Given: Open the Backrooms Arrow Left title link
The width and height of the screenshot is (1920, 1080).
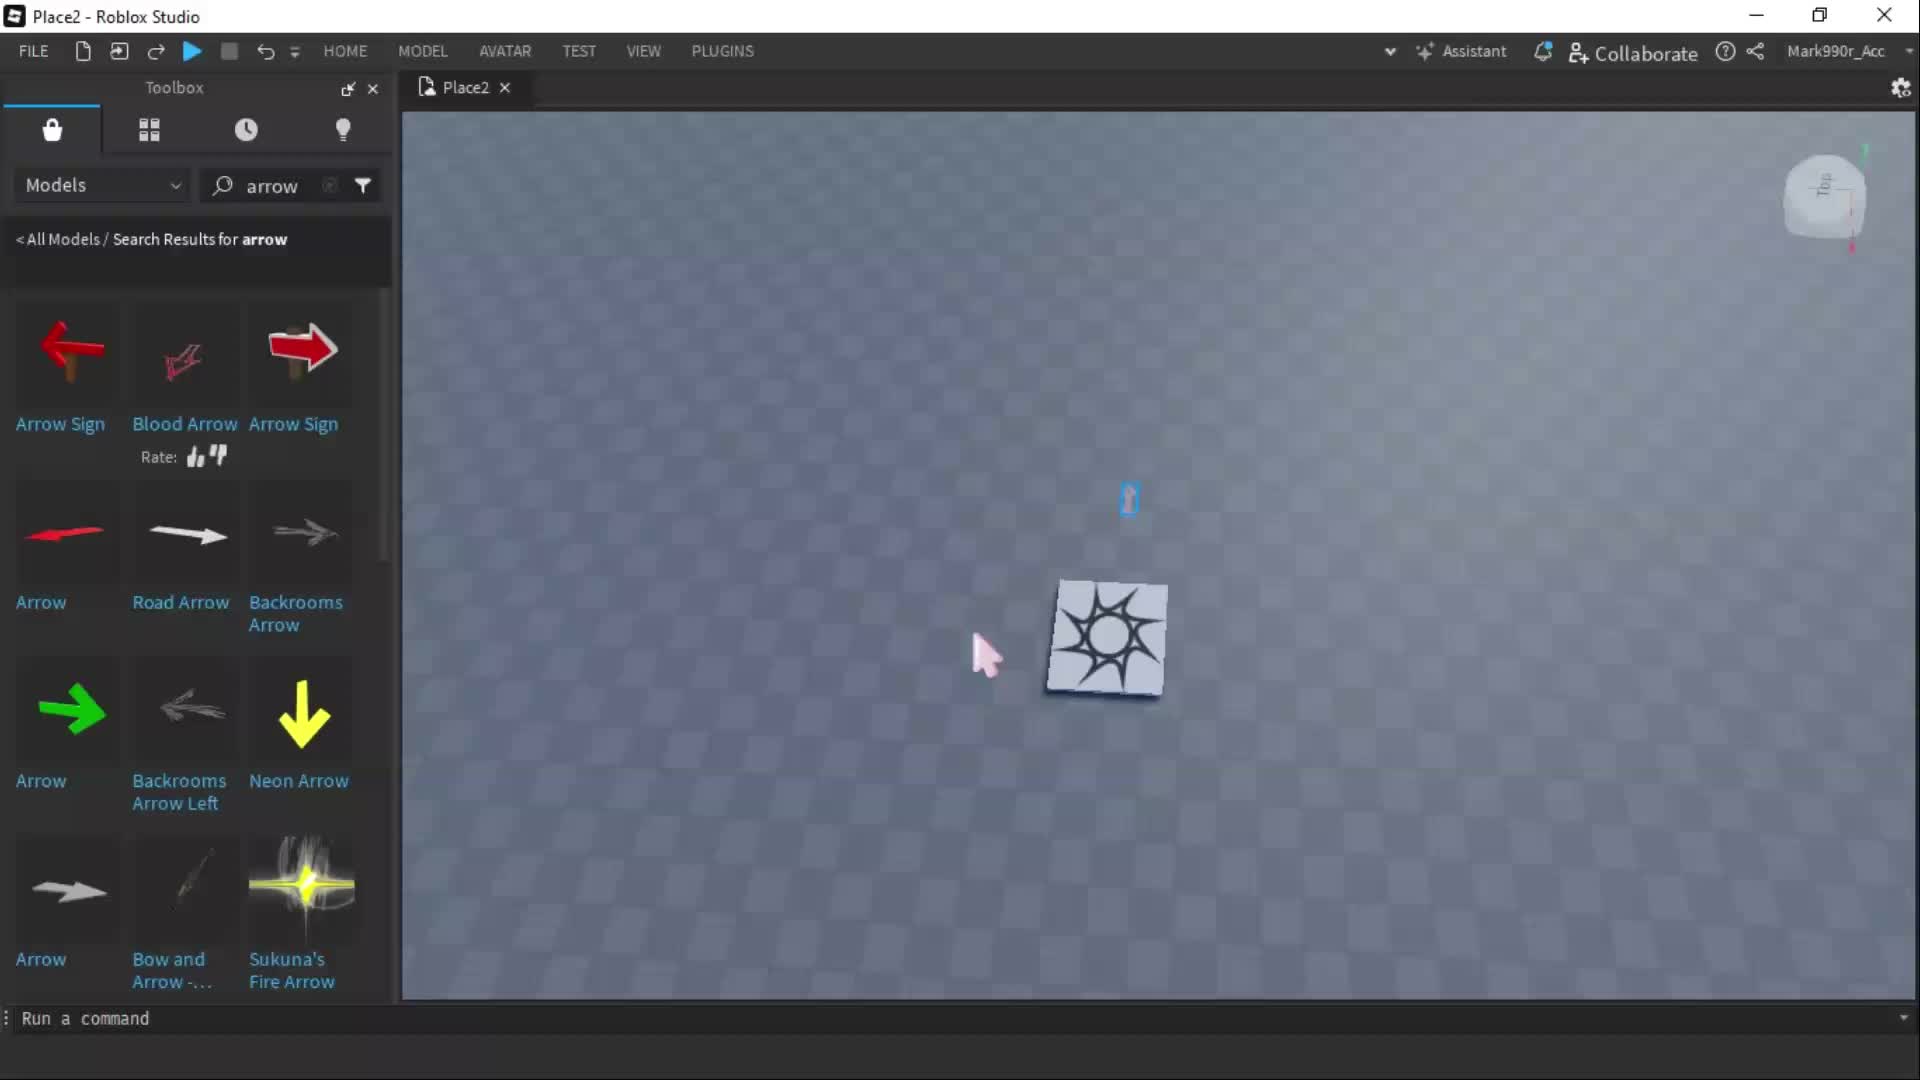Looking at the screenshot, I should pos(179,792).
